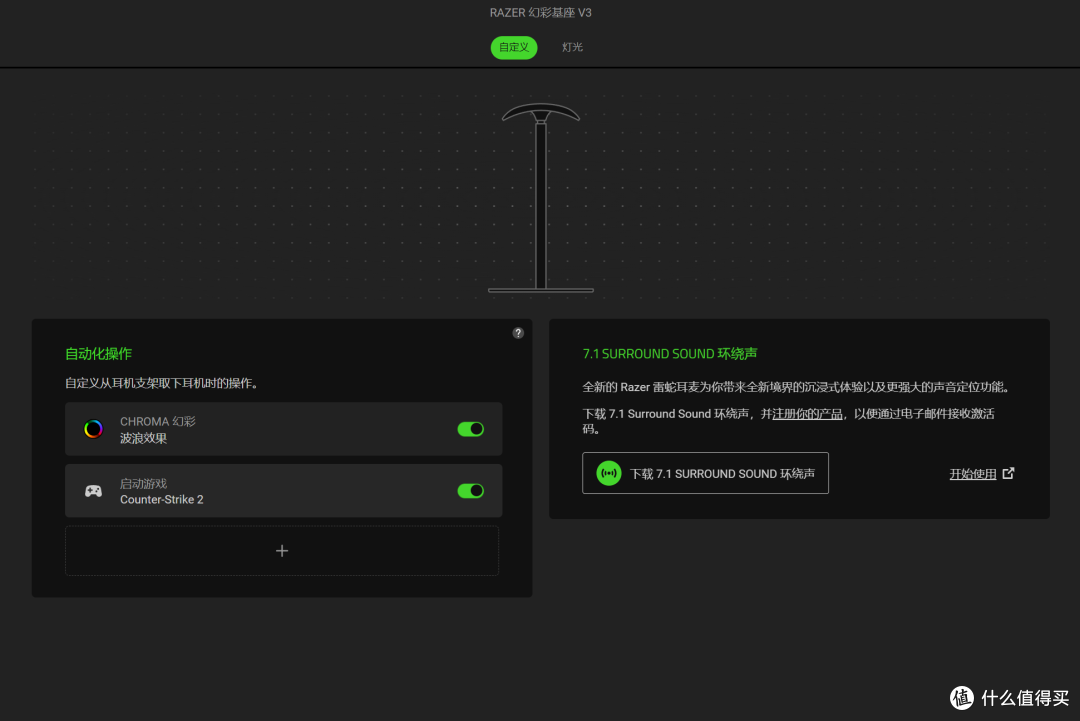Click the game controller icon
1080x721 pixels.
click(x=93, y=491)
